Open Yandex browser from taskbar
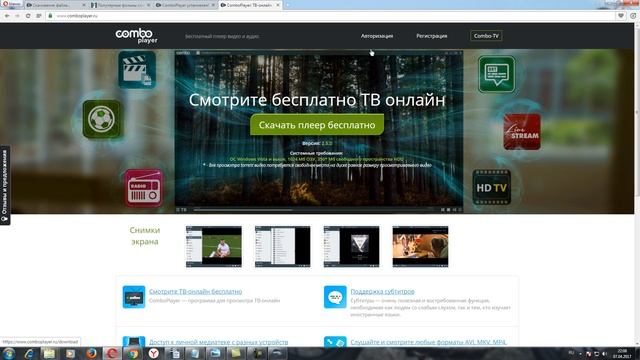Screen dimensions: 640x360 tap(153, 353)
